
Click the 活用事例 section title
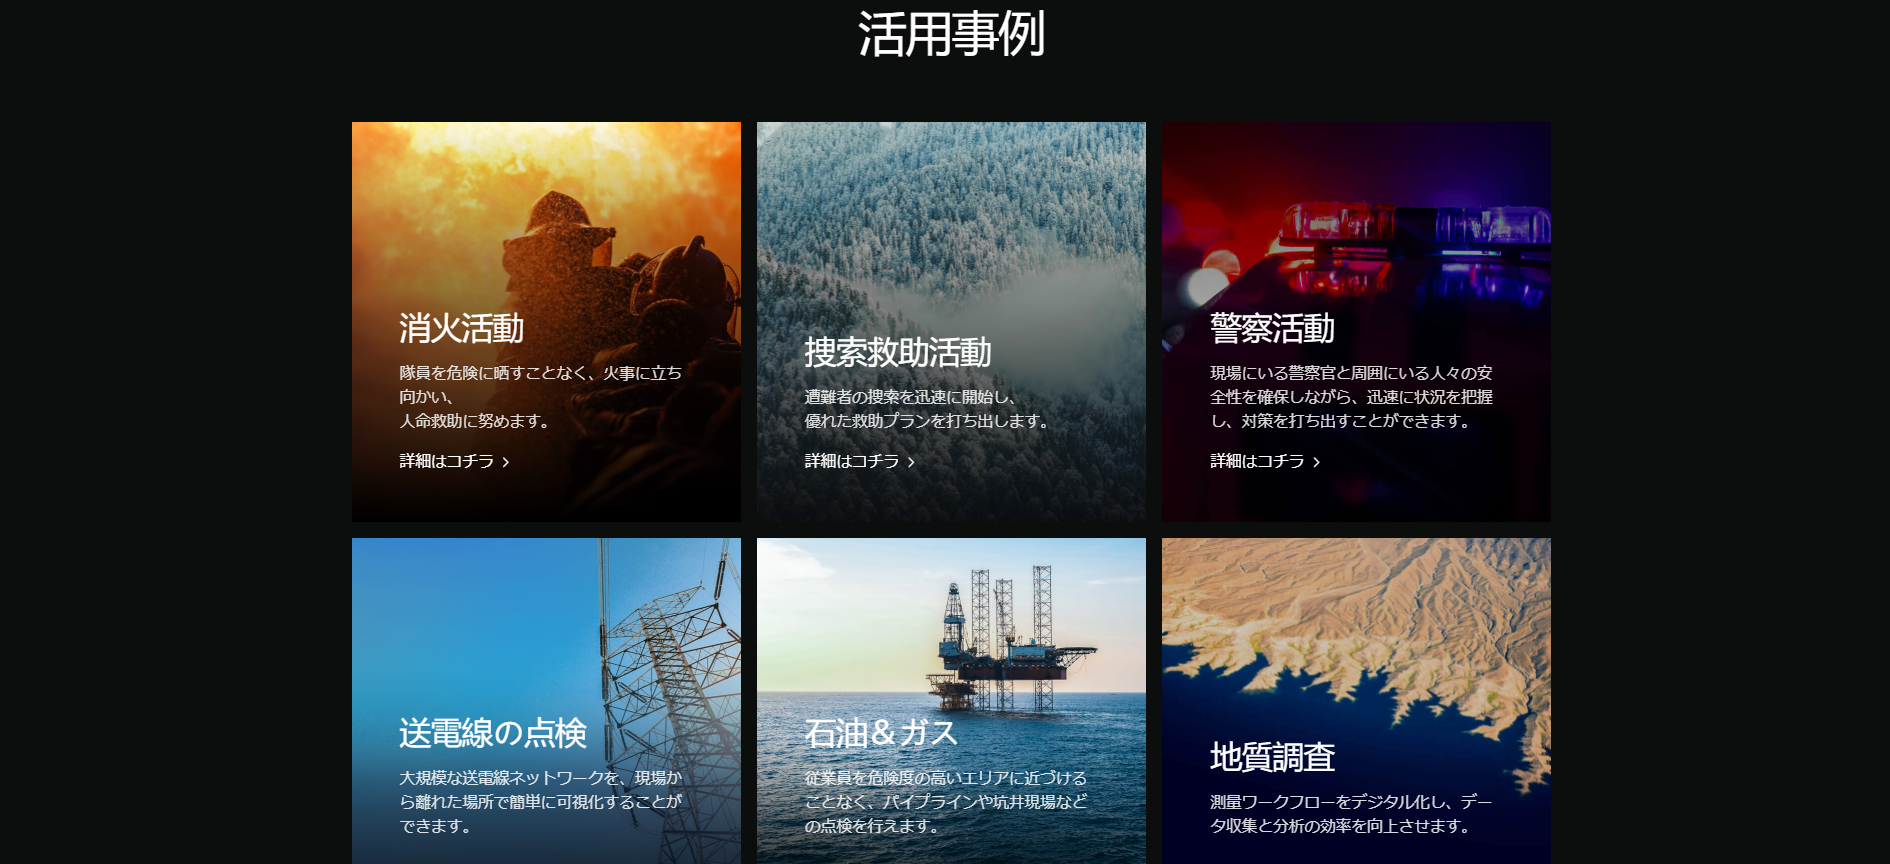pos(951,34)
